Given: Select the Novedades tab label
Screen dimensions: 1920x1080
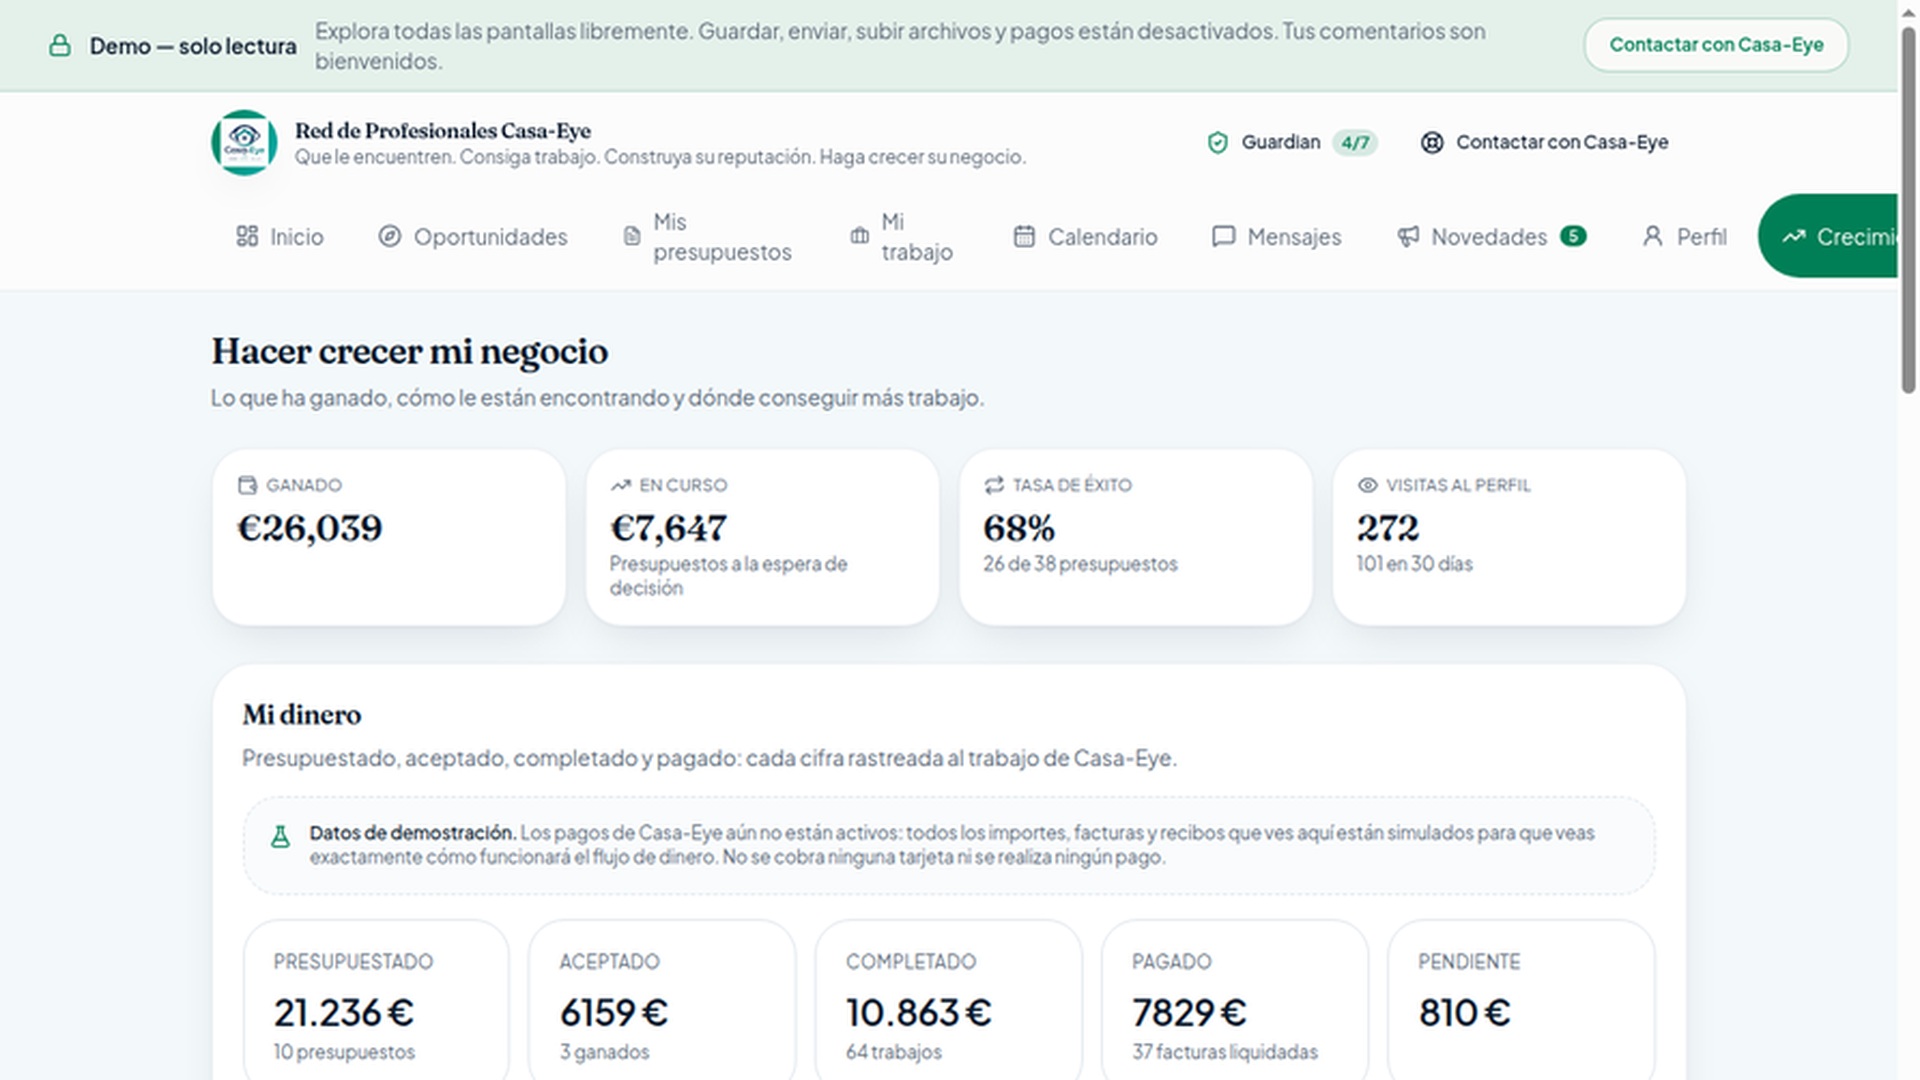Looking at the screenshot, I should (x=1489, y=237).
